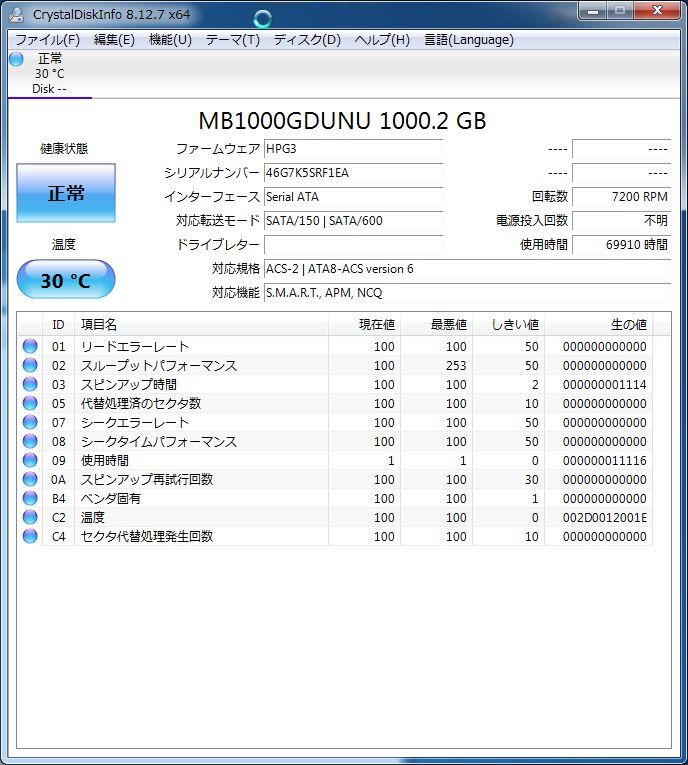This screenshot has width=688, height=765.
Task: Click the firmware field showing HPG3
Action: pyautogui.click(x=352, y=149)
